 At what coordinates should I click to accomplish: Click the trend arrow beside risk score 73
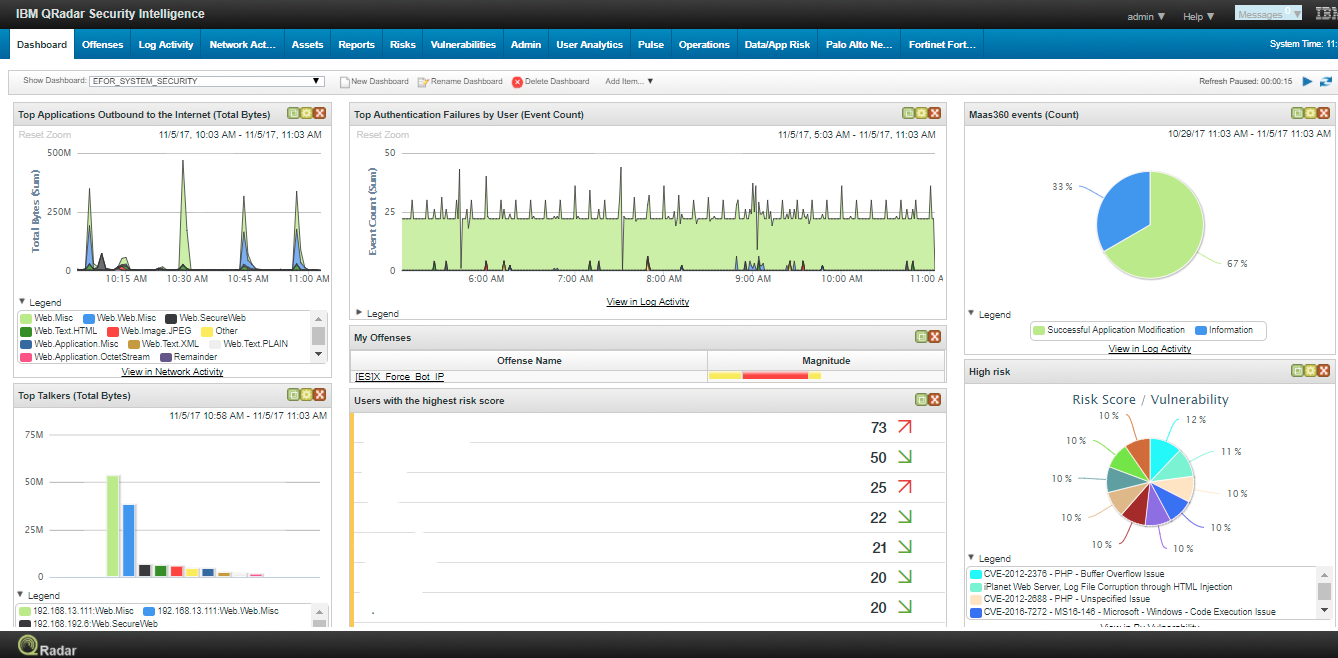coord(905,427)
